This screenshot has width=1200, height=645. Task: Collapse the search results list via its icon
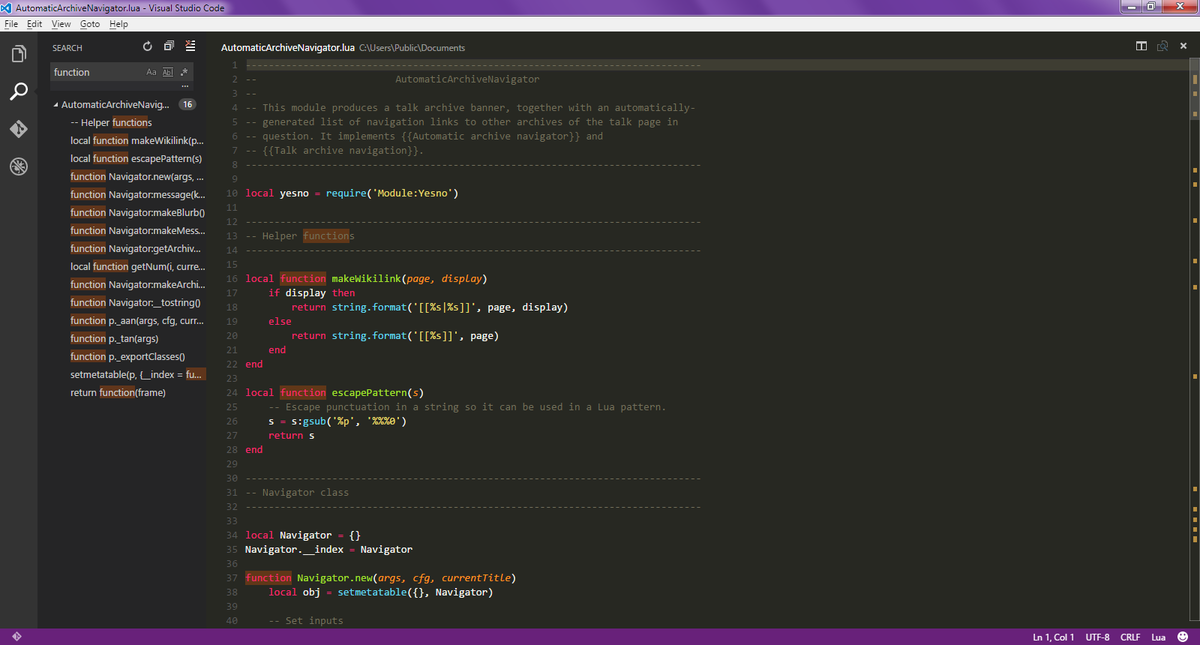click(189, 46)
